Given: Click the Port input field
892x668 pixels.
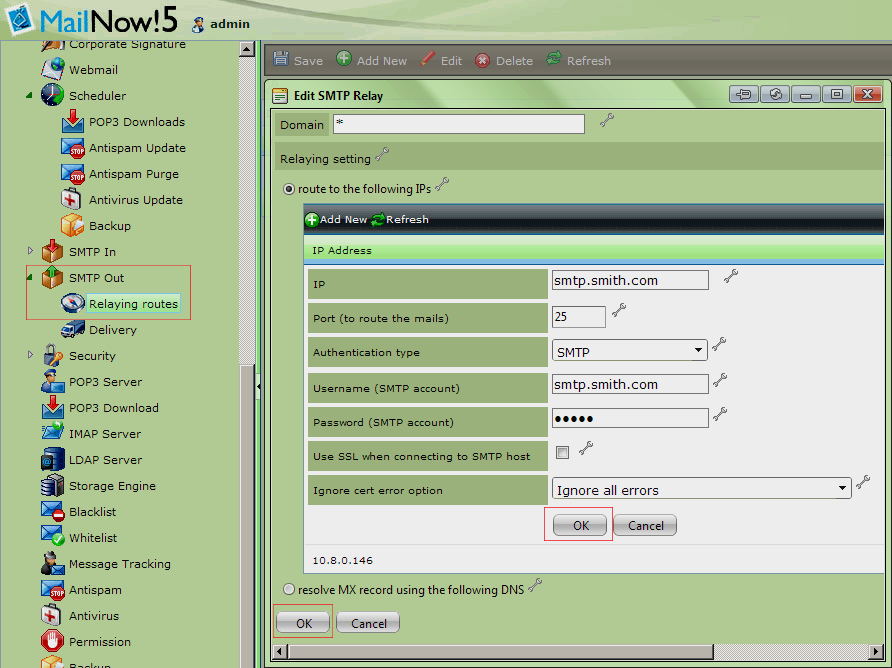Looking at the screenshot, I should pos(579,316).
